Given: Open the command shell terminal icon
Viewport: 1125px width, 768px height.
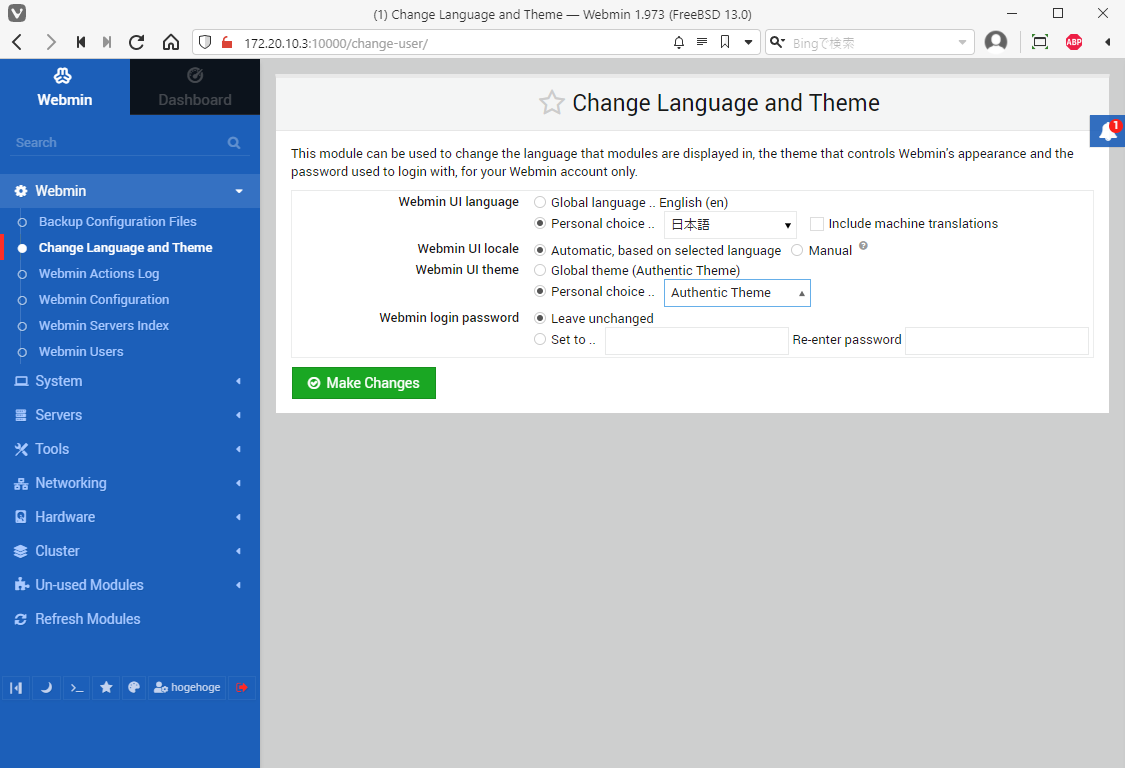Looking at the screenshot, I should 77,688.
